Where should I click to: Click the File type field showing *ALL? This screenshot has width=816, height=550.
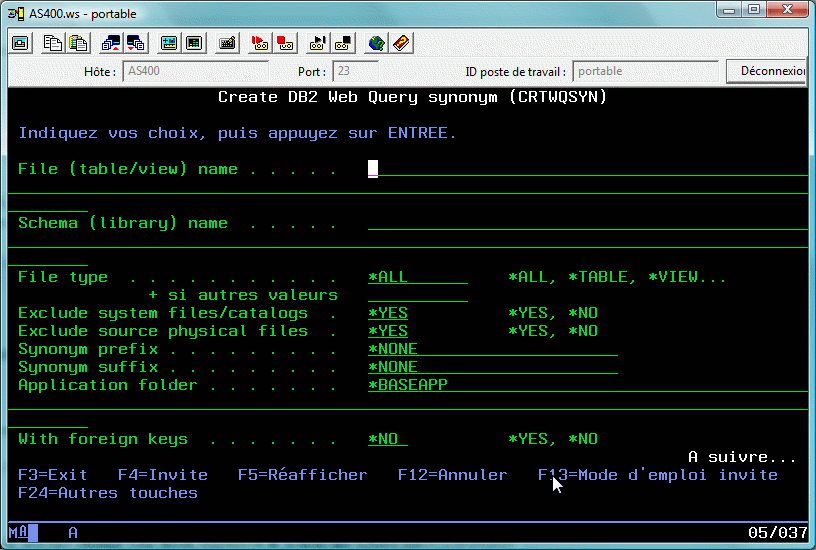point(417,277)
